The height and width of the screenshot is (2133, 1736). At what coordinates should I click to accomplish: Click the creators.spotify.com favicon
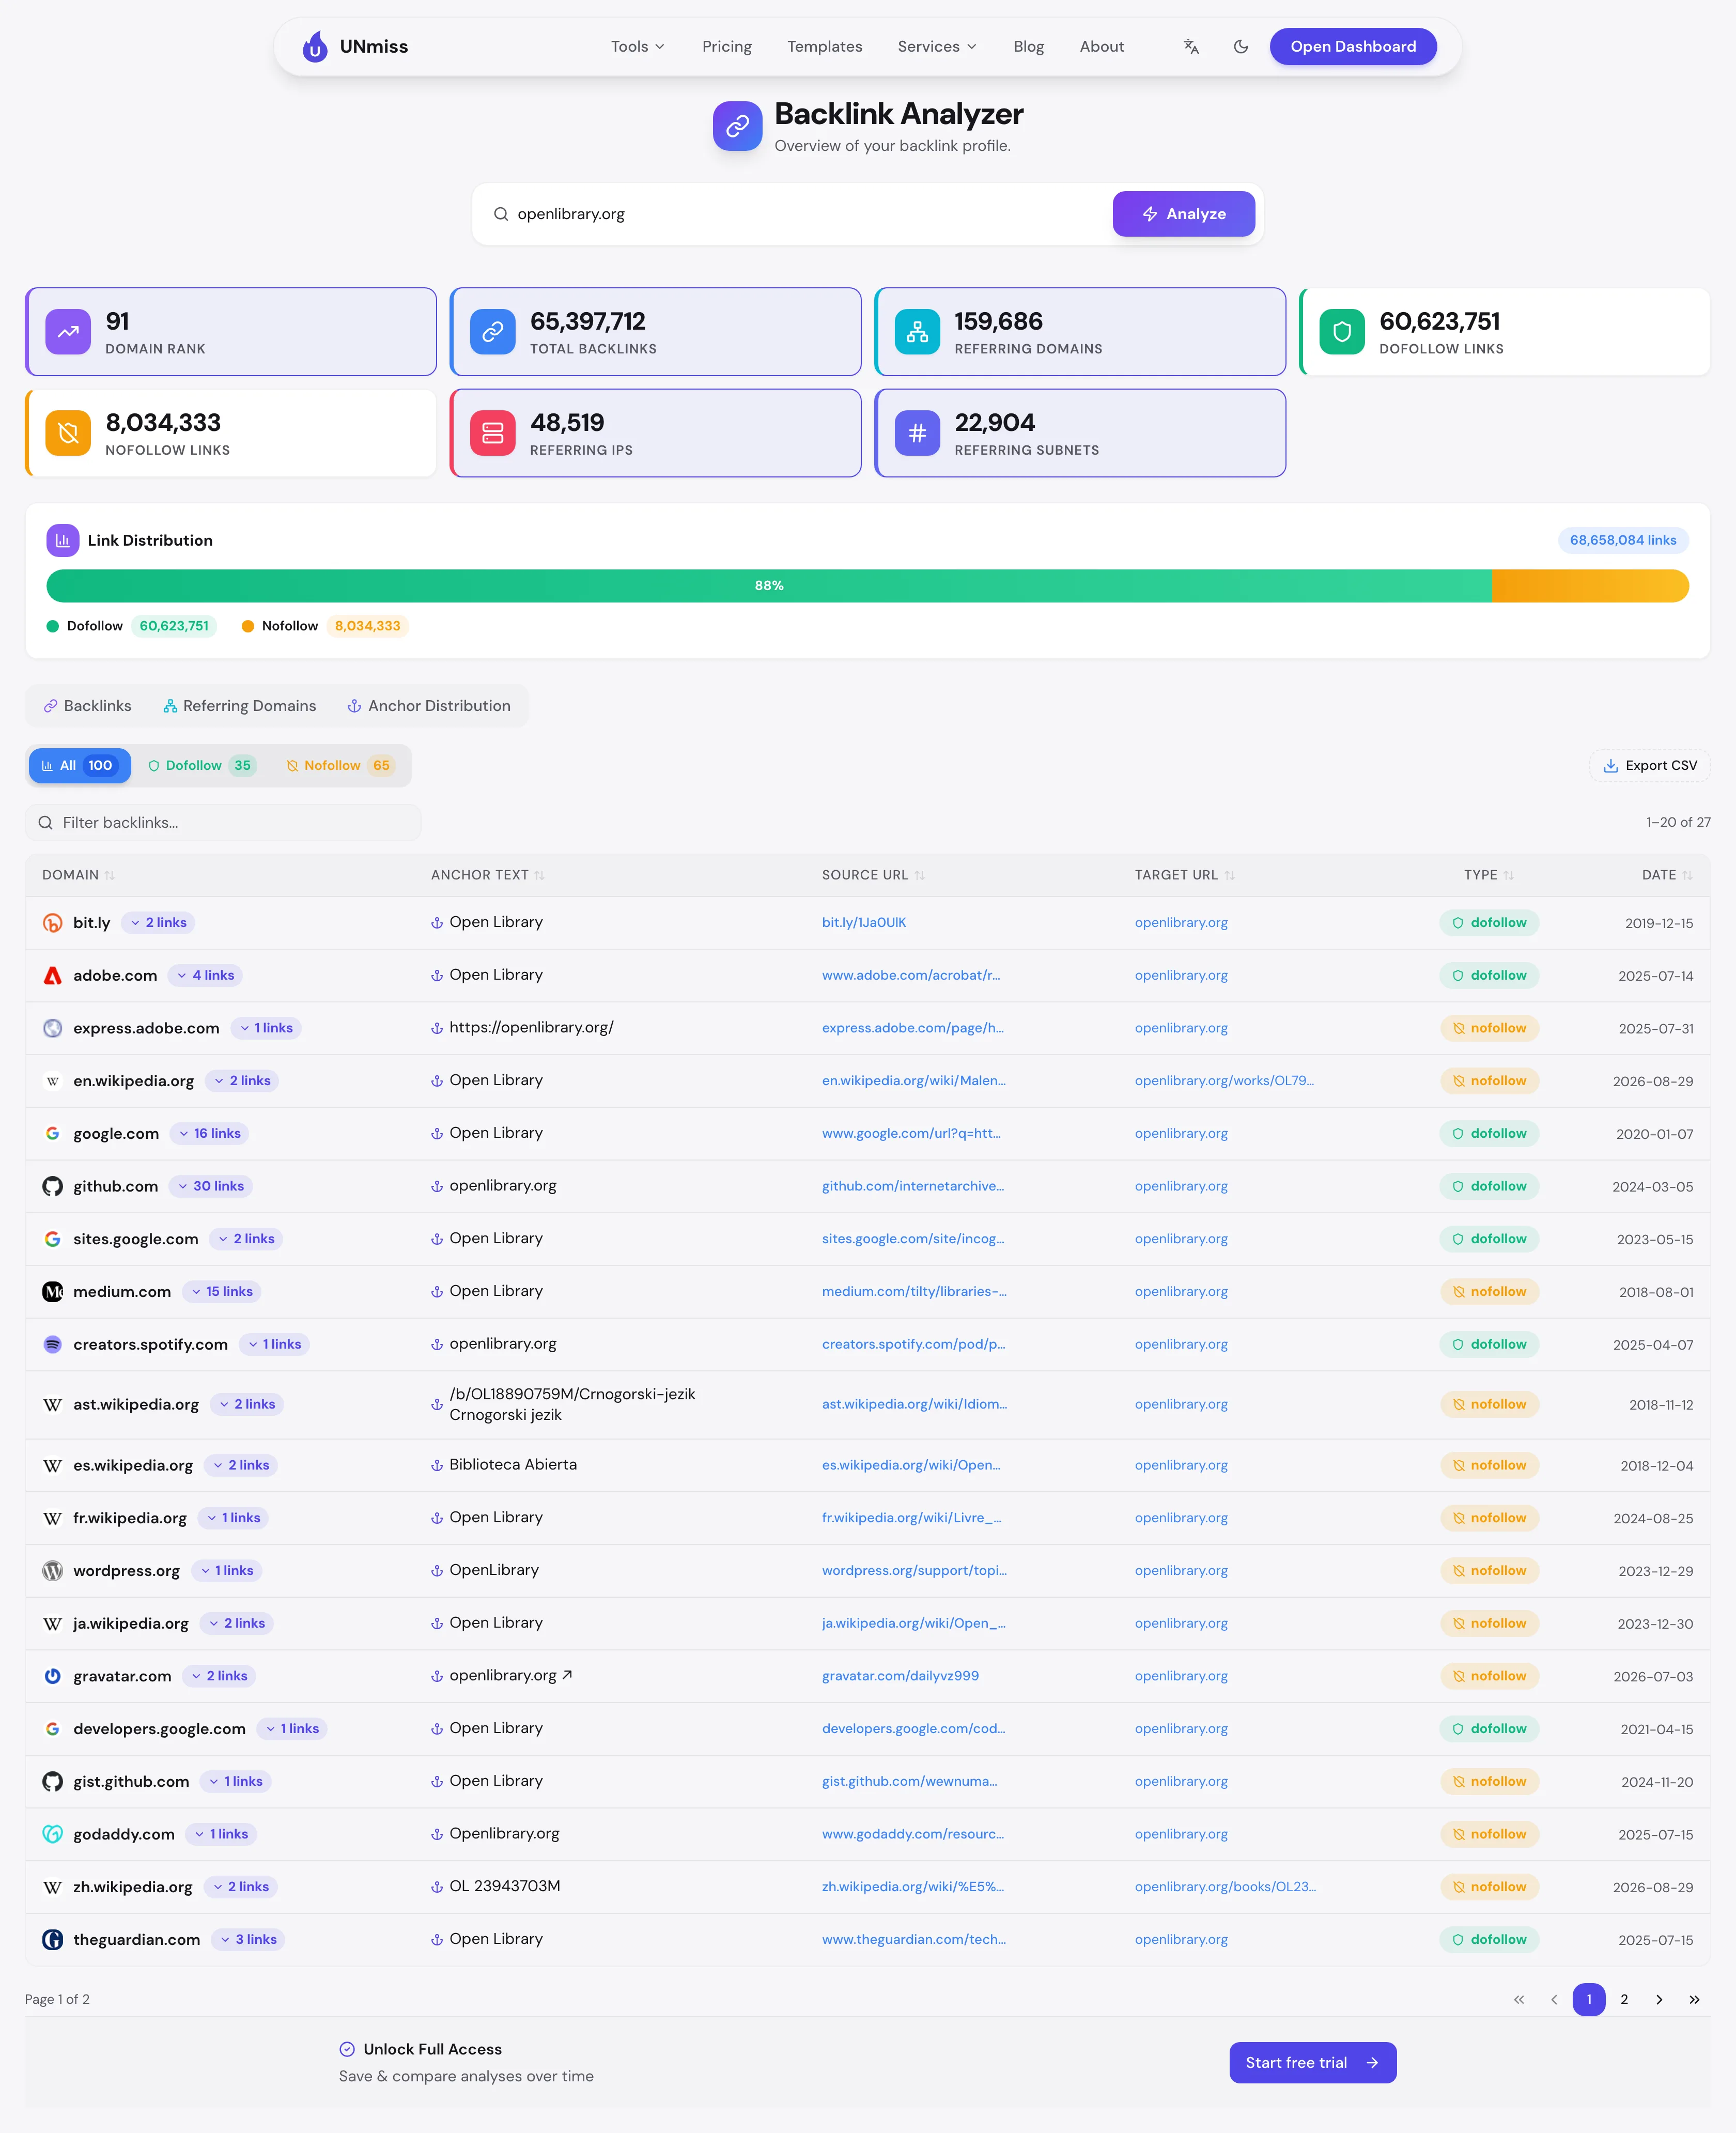pyautogui.click(x=53, y=1345)
